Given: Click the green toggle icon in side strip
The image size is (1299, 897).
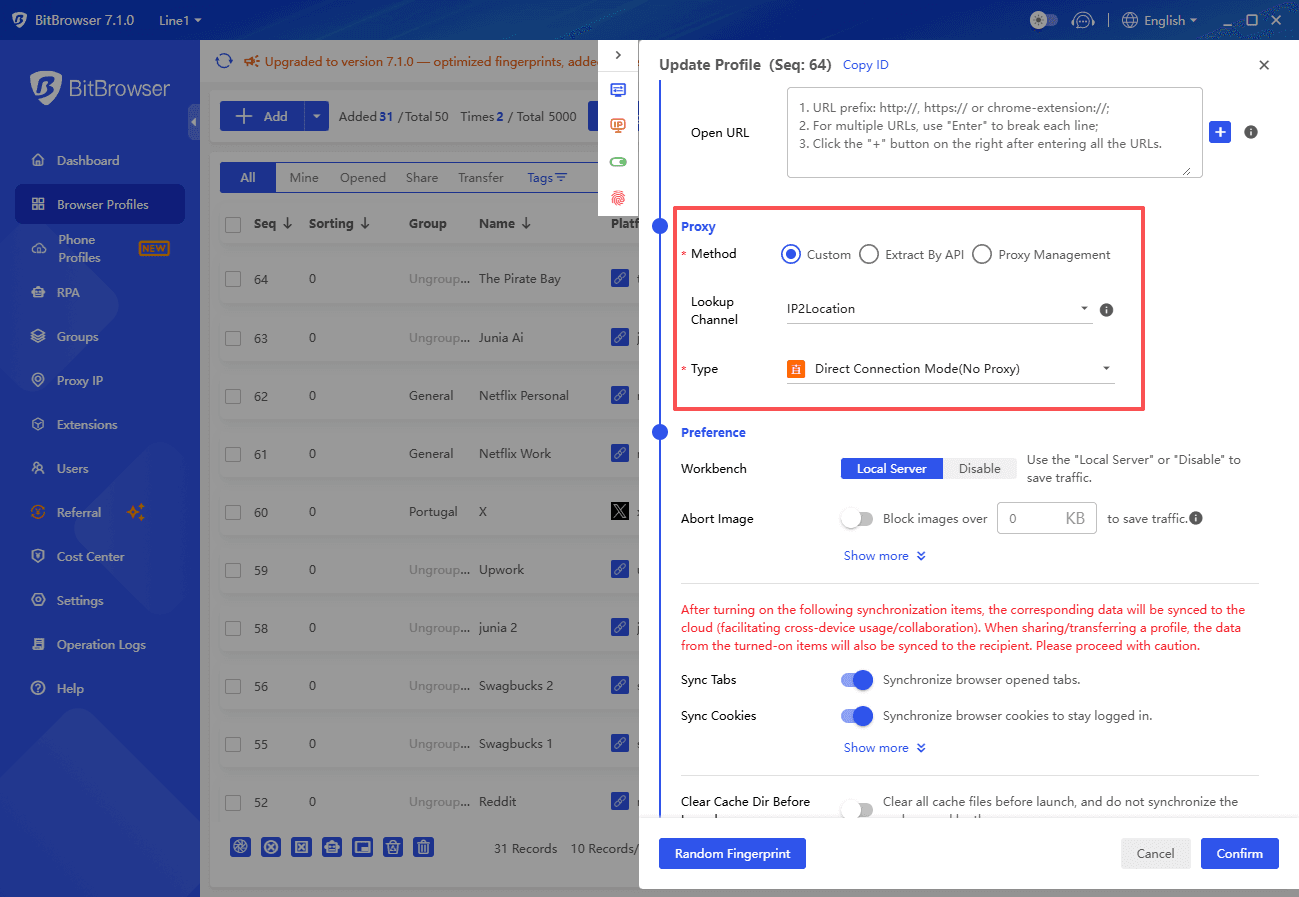Looking at the screenshot, I should [618, 161].
